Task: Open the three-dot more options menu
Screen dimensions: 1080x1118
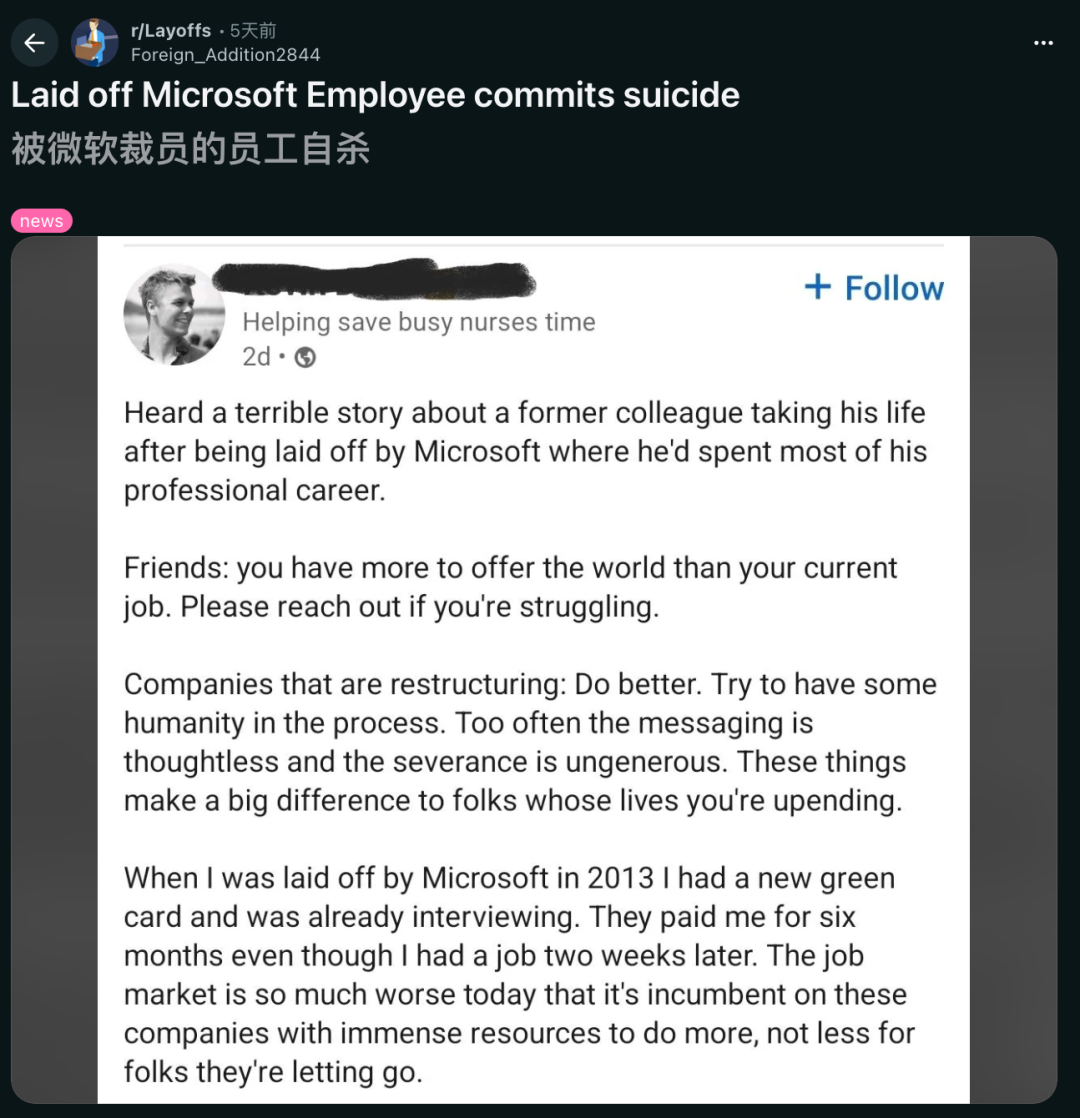Action: click(1043, 42)
